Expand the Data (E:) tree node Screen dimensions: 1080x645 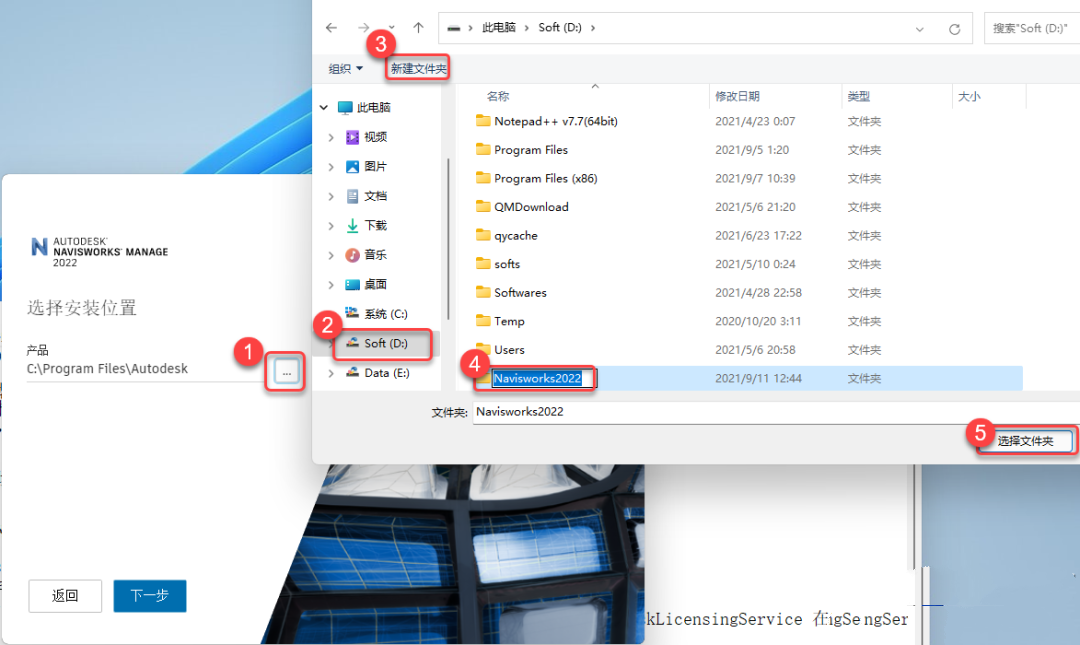(331, 373)
